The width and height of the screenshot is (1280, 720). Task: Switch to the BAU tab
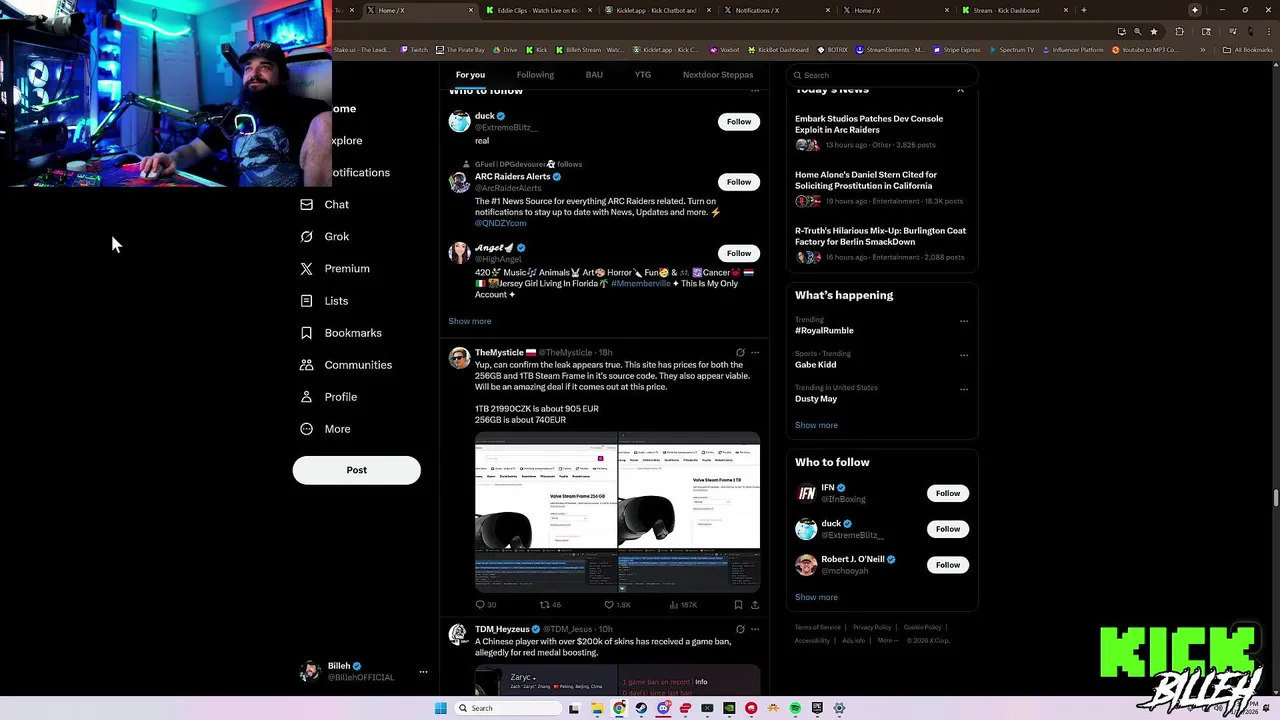594,75
